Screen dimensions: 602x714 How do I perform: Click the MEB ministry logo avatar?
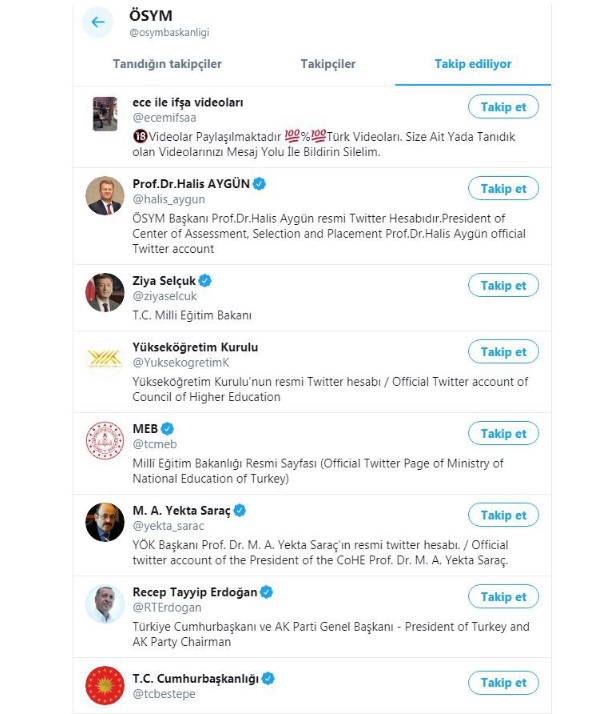105,441
